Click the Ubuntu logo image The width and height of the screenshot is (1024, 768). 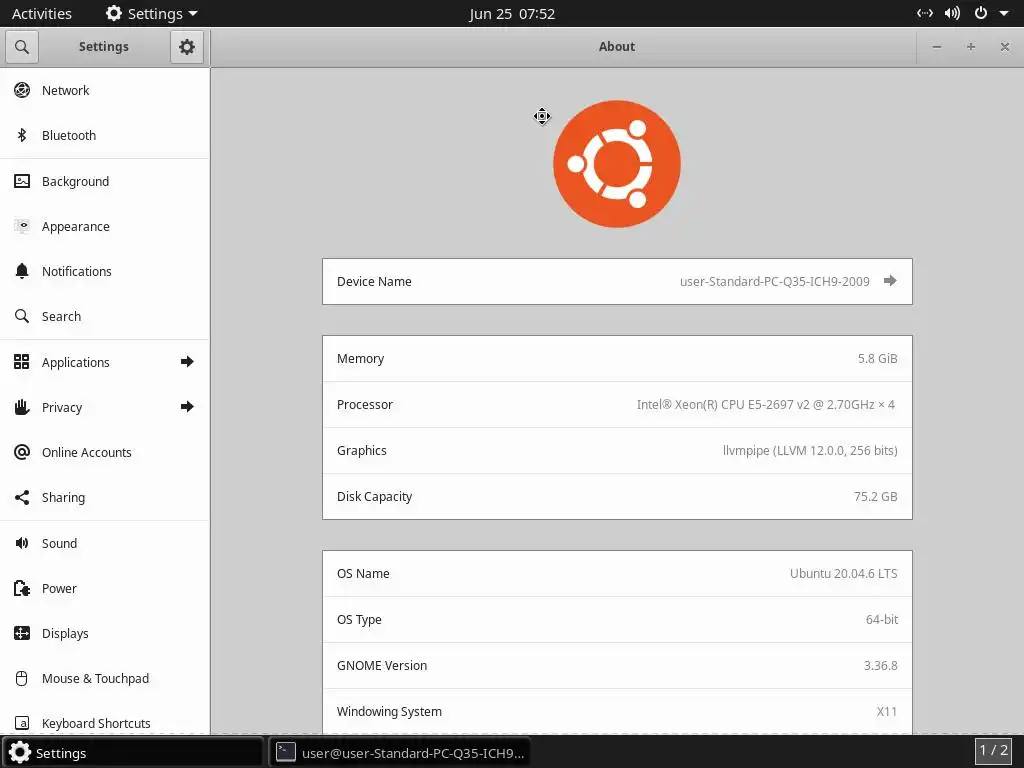pyautogui.click(x=616, y=164)
